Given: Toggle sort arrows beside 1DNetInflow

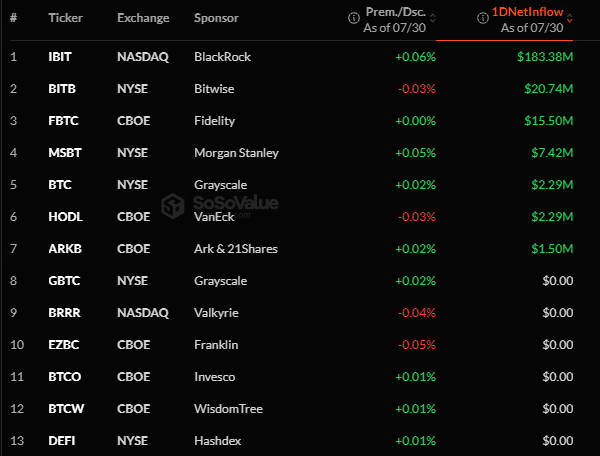Looking at the screenshot, I should tap(570, 18).
